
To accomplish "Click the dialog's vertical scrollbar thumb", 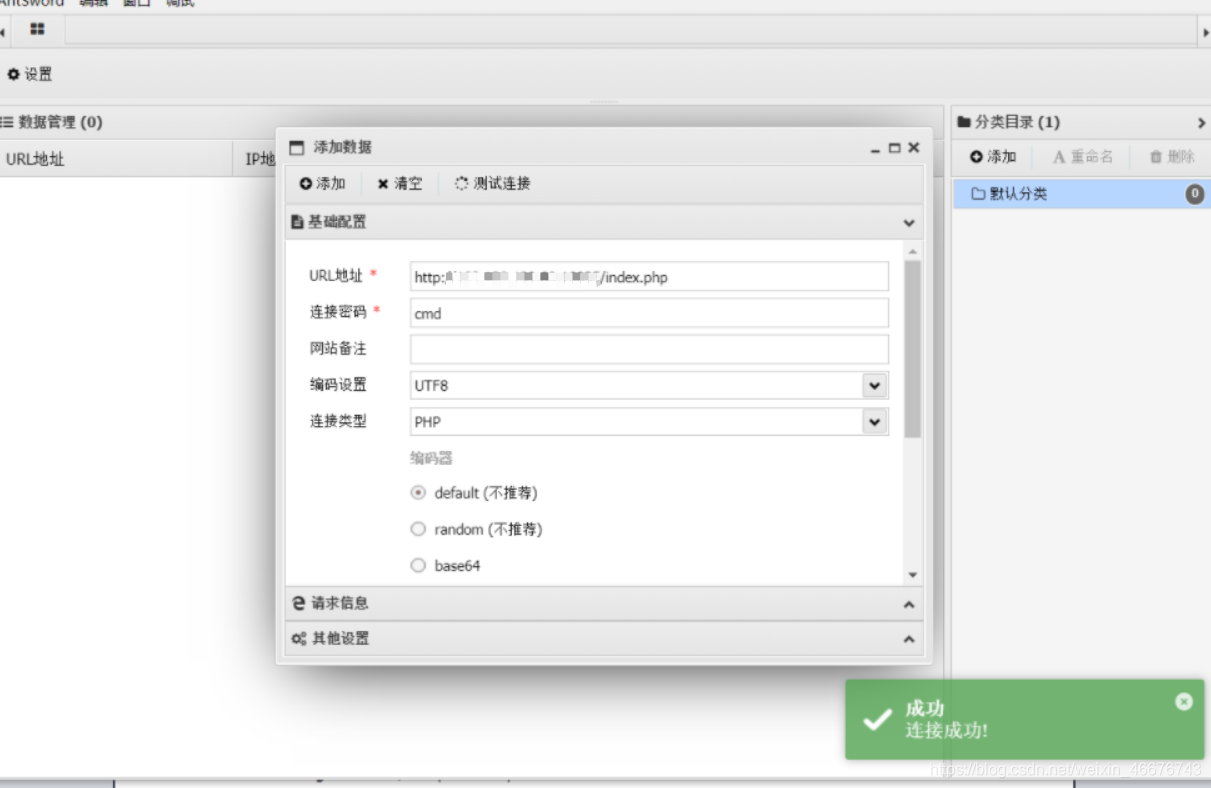I will tap(912, 350).
